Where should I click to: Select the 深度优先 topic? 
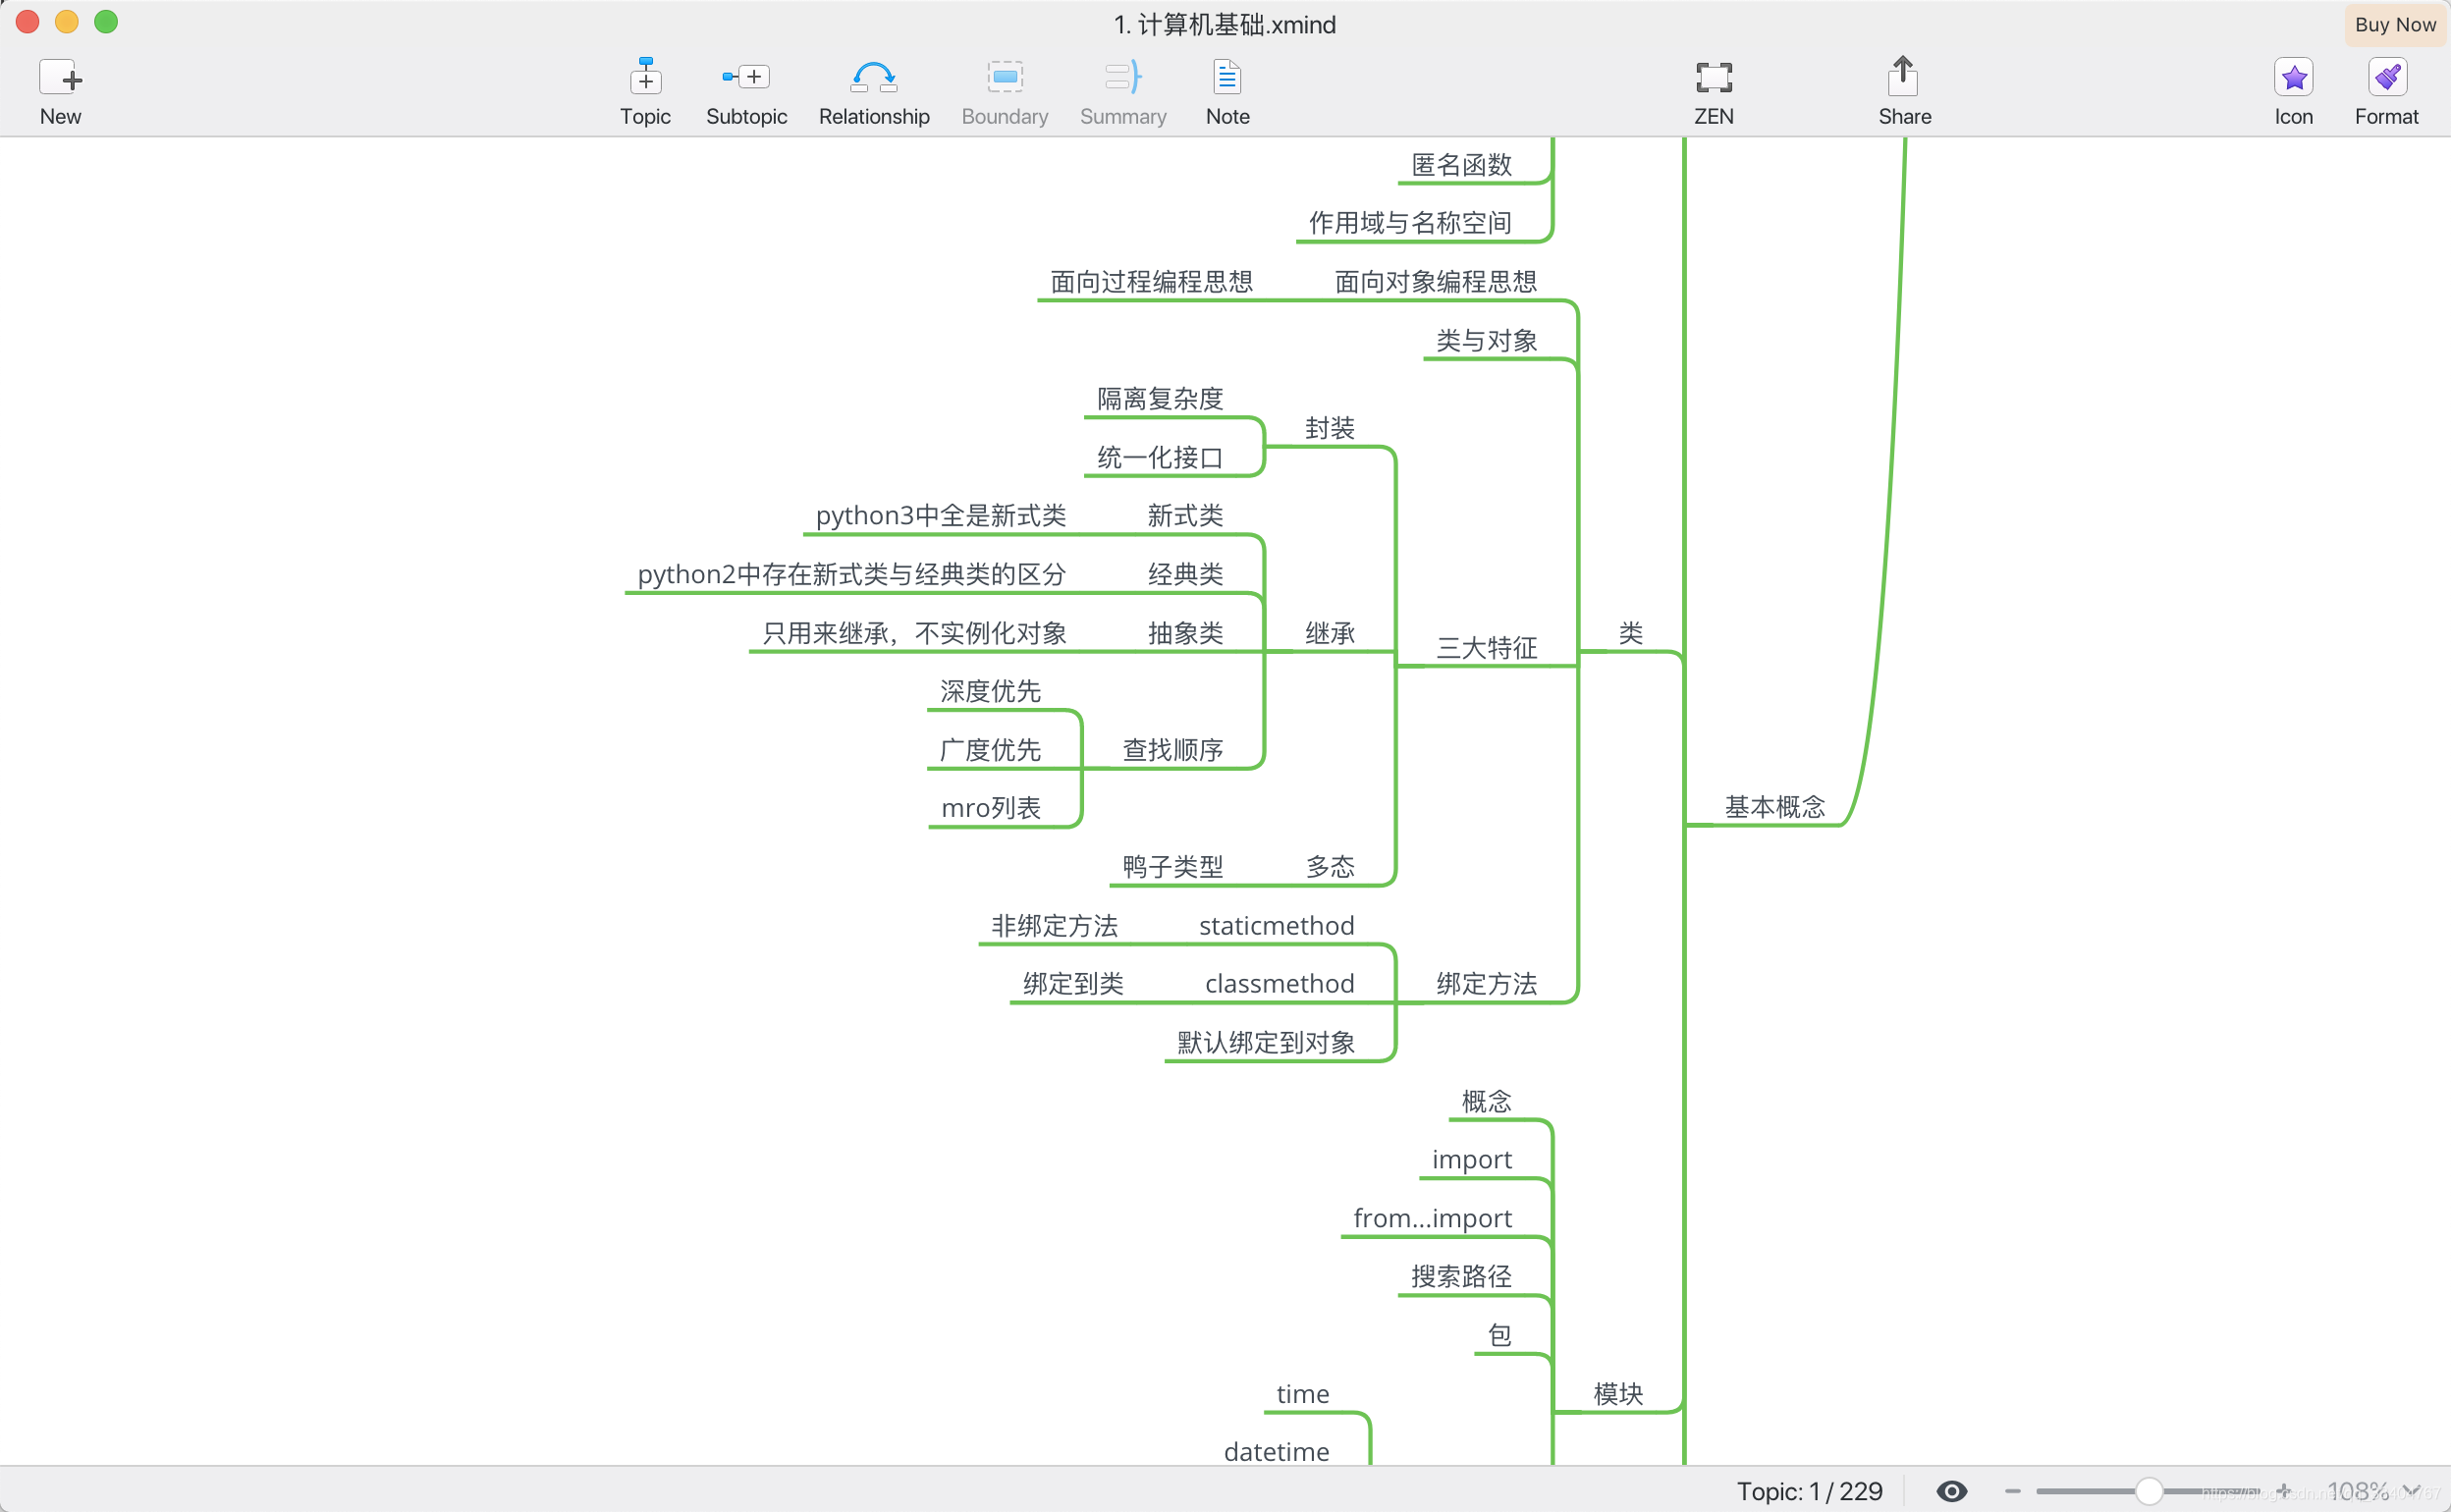[x=990, y=691]
